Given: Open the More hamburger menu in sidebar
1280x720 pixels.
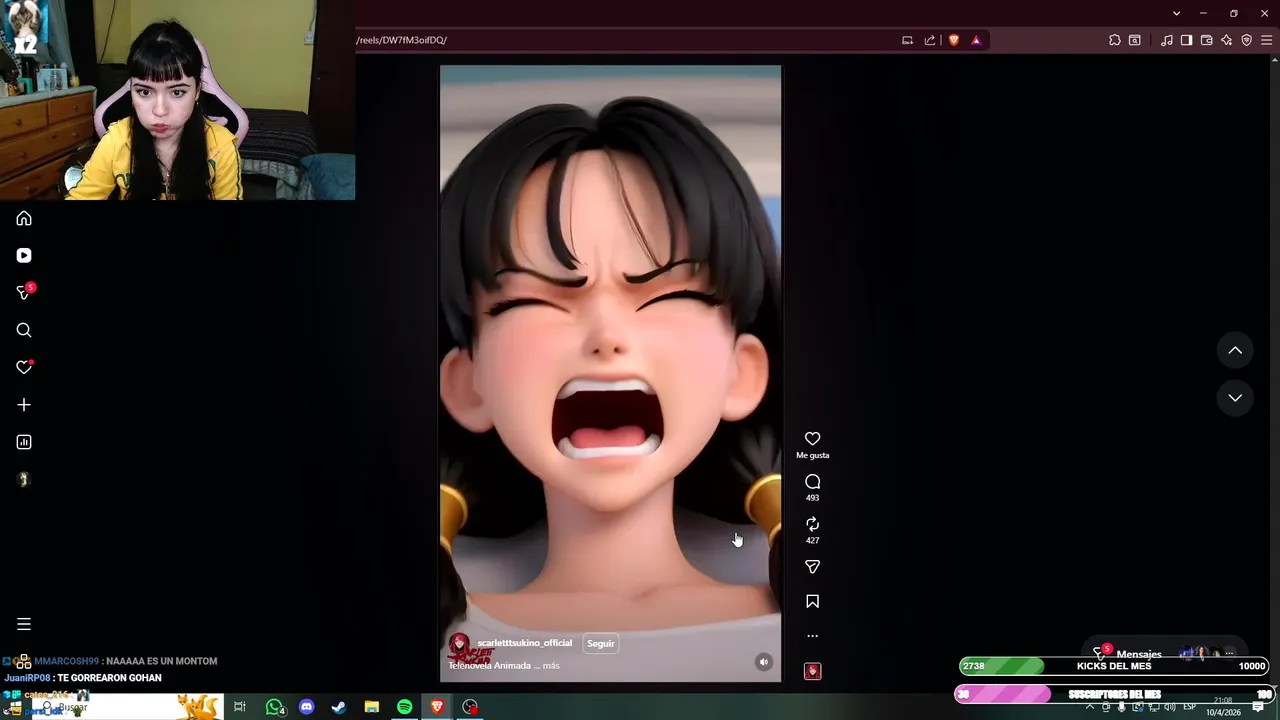Looking at the screenshot, I should pyautogui.click(x=24, y=624).
